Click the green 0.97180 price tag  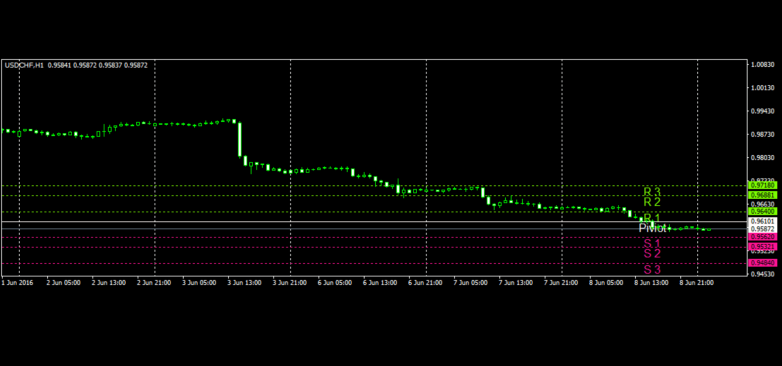[x=763, y=185]
